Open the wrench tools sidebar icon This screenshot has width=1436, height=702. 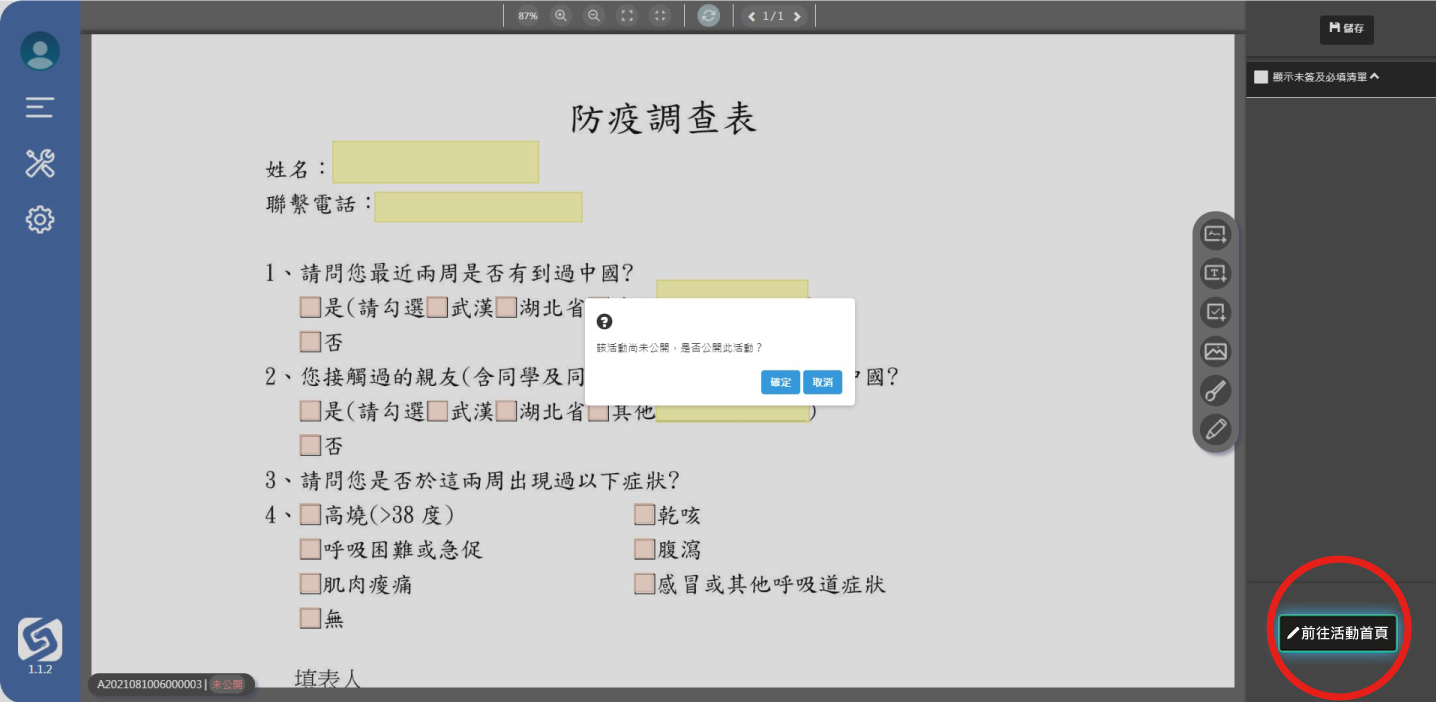click(x=40, y=163)
